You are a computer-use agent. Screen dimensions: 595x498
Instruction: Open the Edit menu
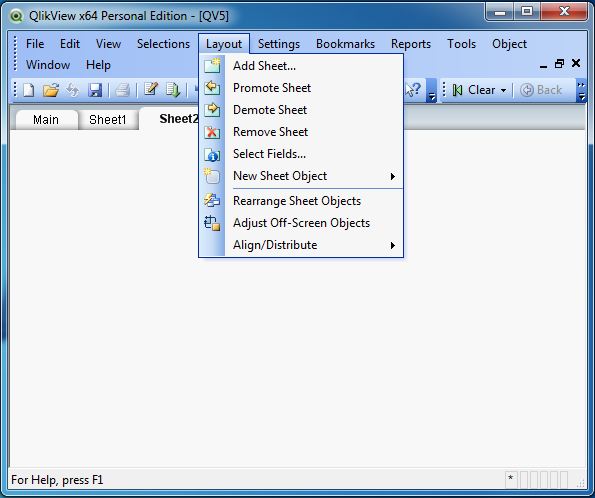click(70, 44)
